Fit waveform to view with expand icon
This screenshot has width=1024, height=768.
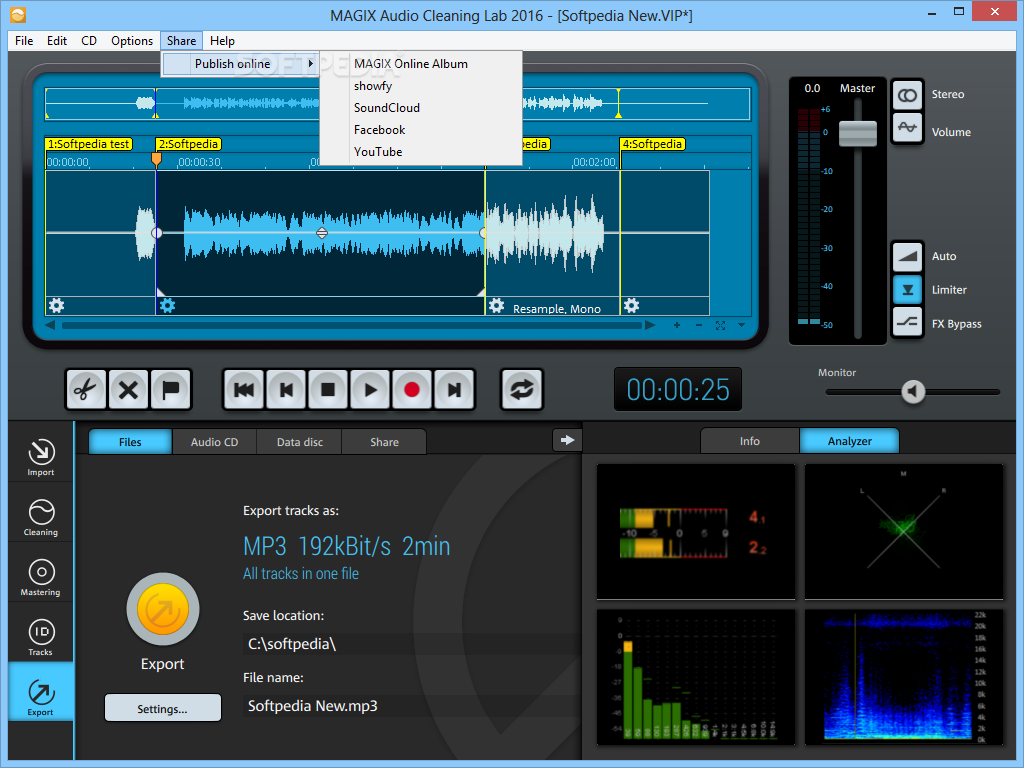tap(720, 325)
